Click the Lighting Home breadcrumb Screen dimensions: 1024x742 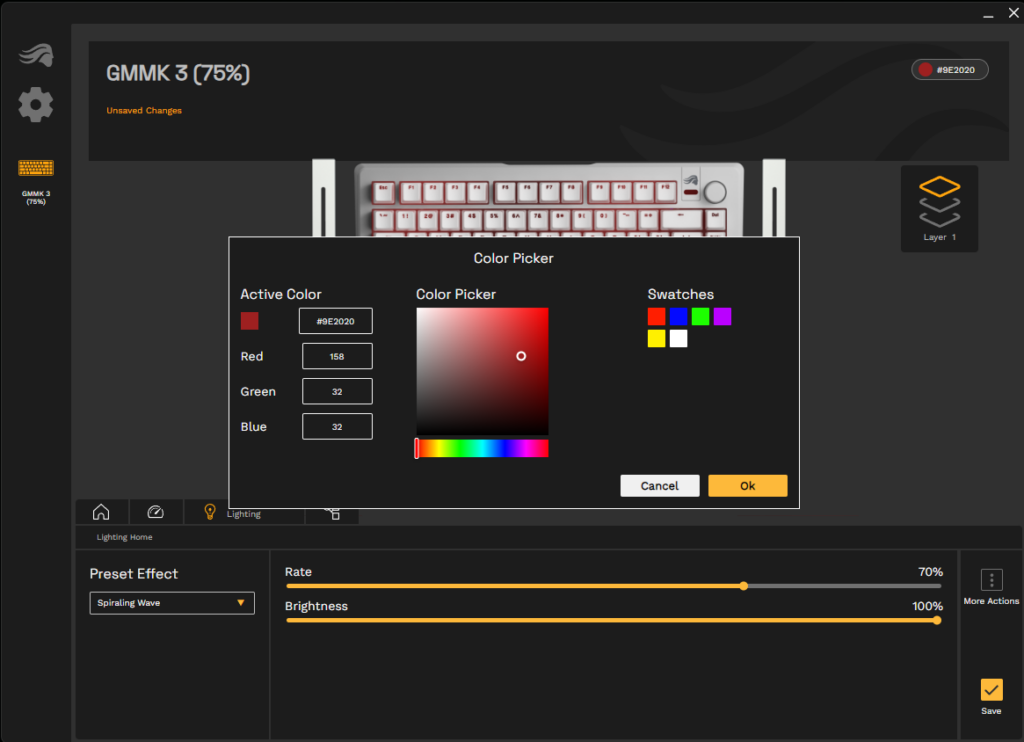[124, 537]
